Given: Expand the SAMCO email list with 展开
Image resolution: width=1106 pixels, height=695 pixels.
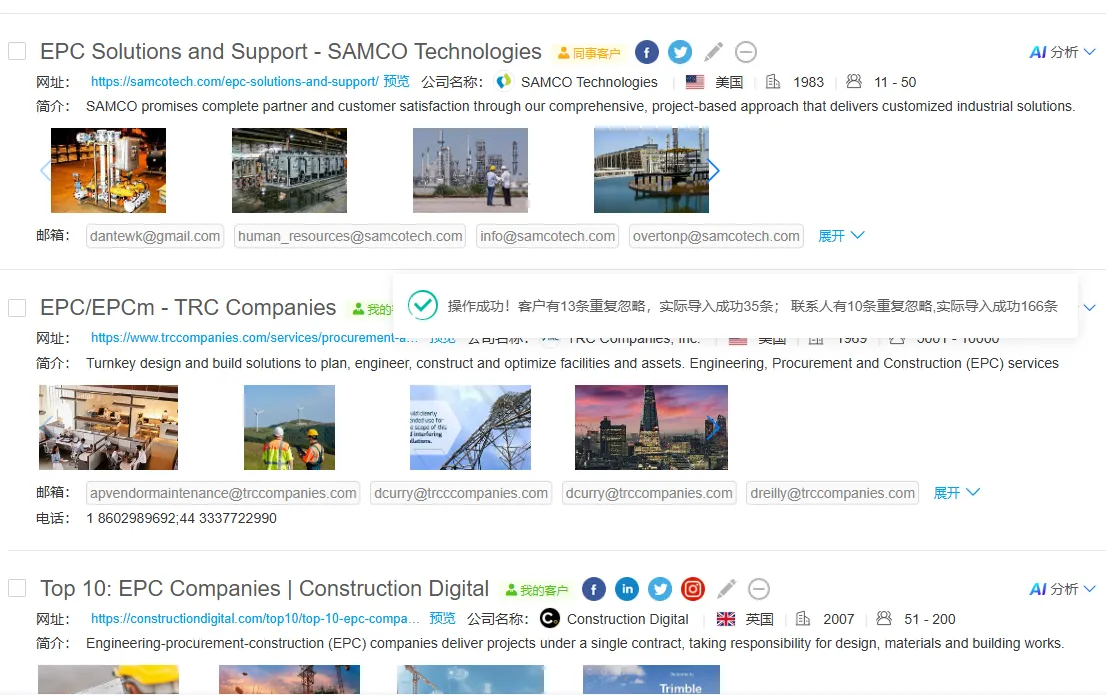Looking at the screenshot, I should [841, 236].
